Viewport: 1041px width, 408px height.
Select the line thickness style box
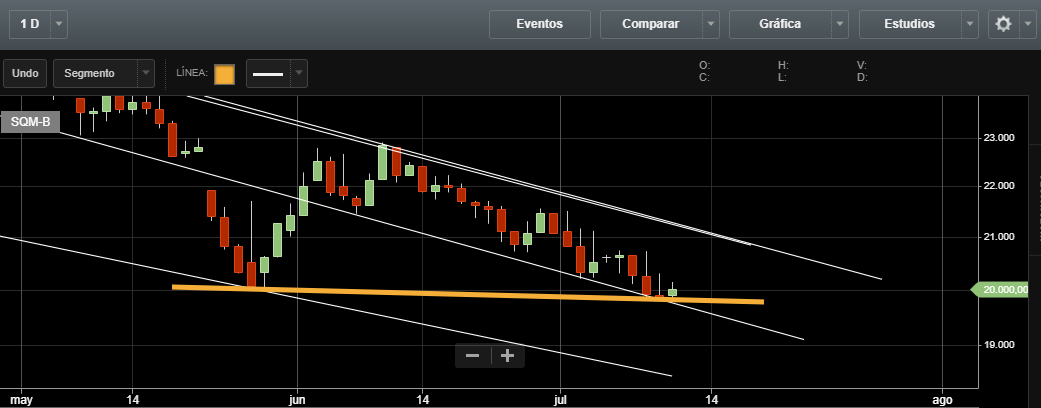coord(269,74)
